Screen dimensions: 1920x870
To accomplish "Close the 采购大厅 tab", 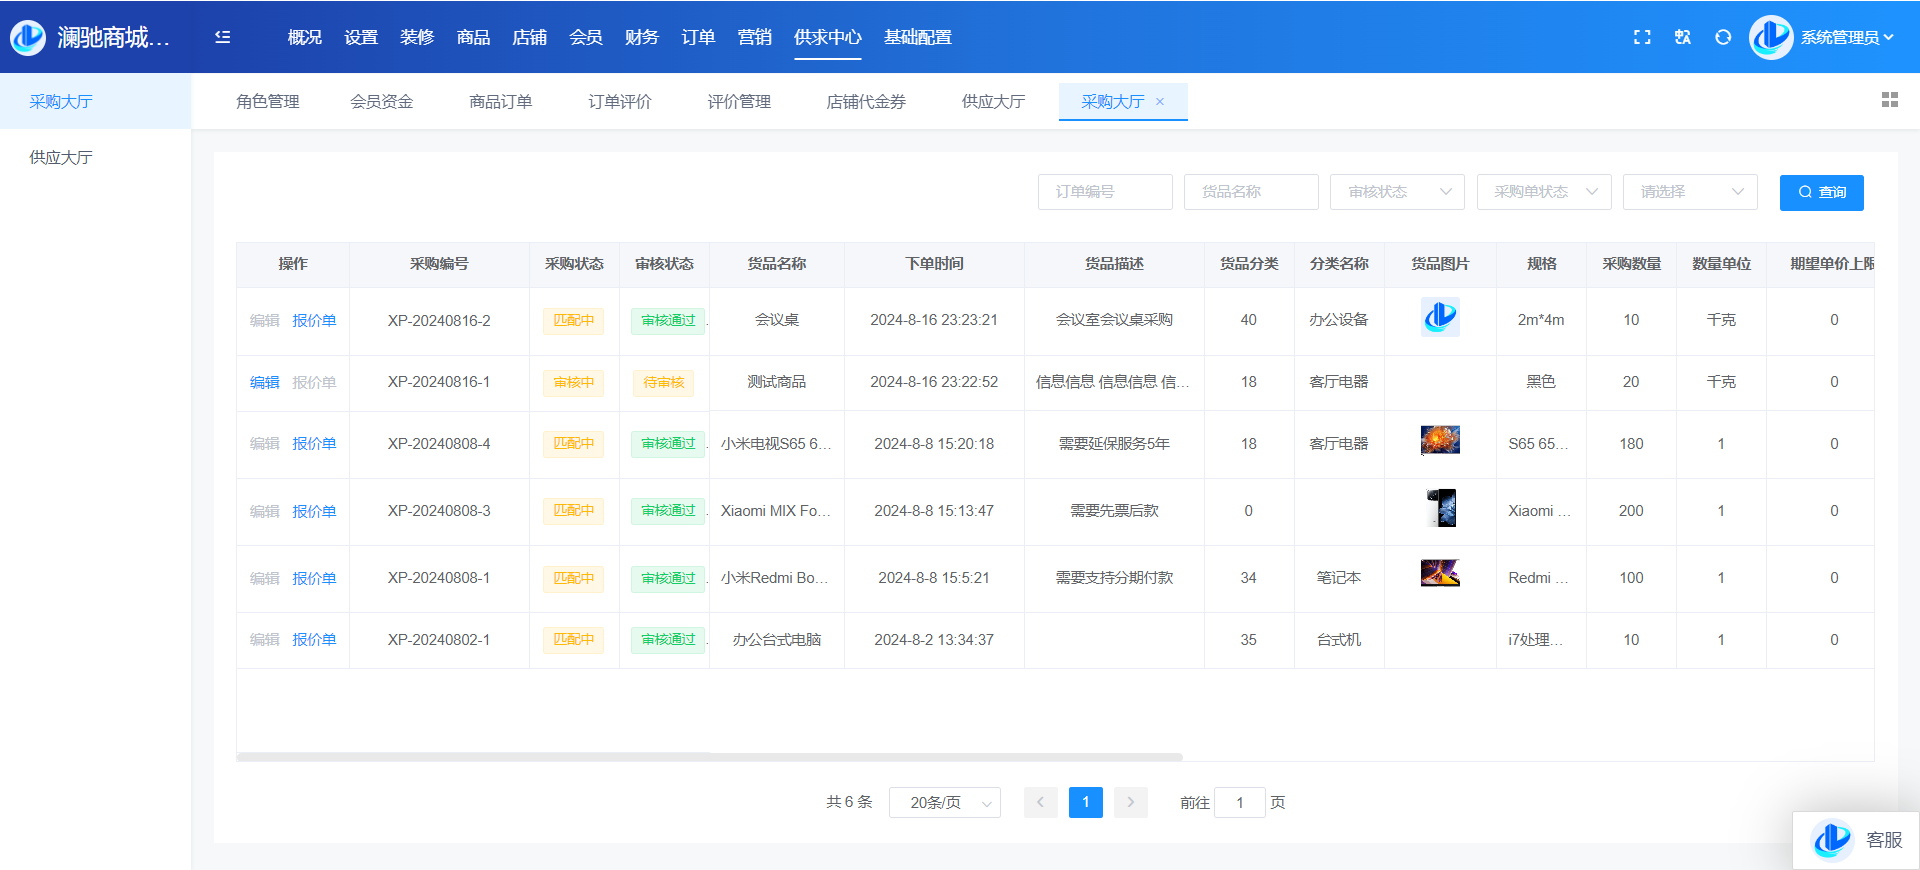I will (1160, 102).
